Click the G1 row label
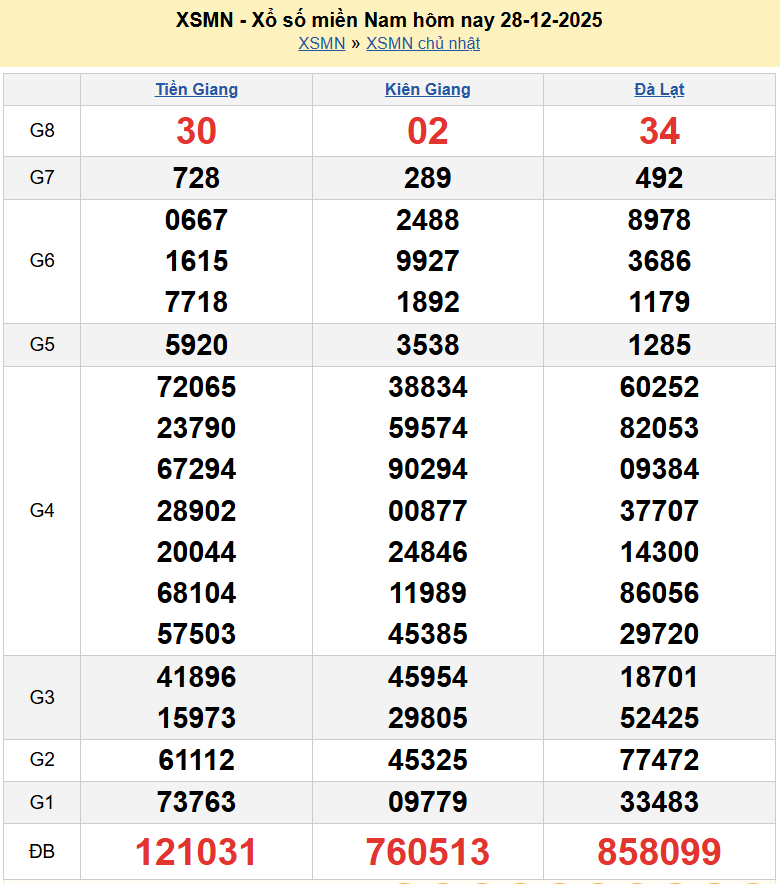This screenshot has height=884, width=780. tap(42, 802)
